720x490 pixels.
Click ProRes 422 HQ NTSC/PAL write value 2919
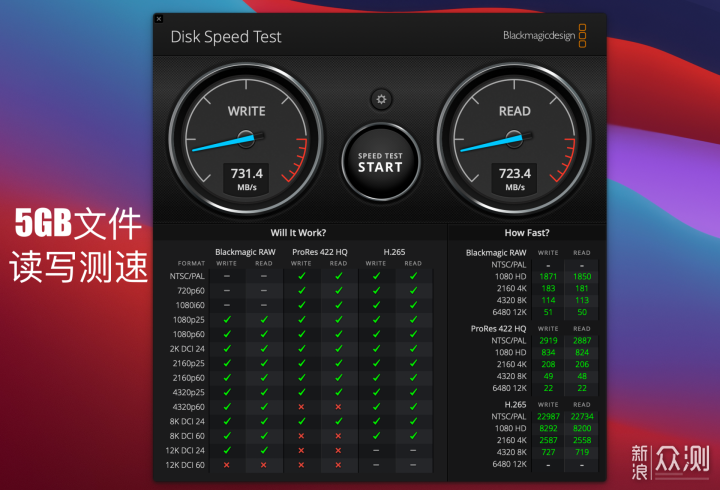(x=548, y=341)
